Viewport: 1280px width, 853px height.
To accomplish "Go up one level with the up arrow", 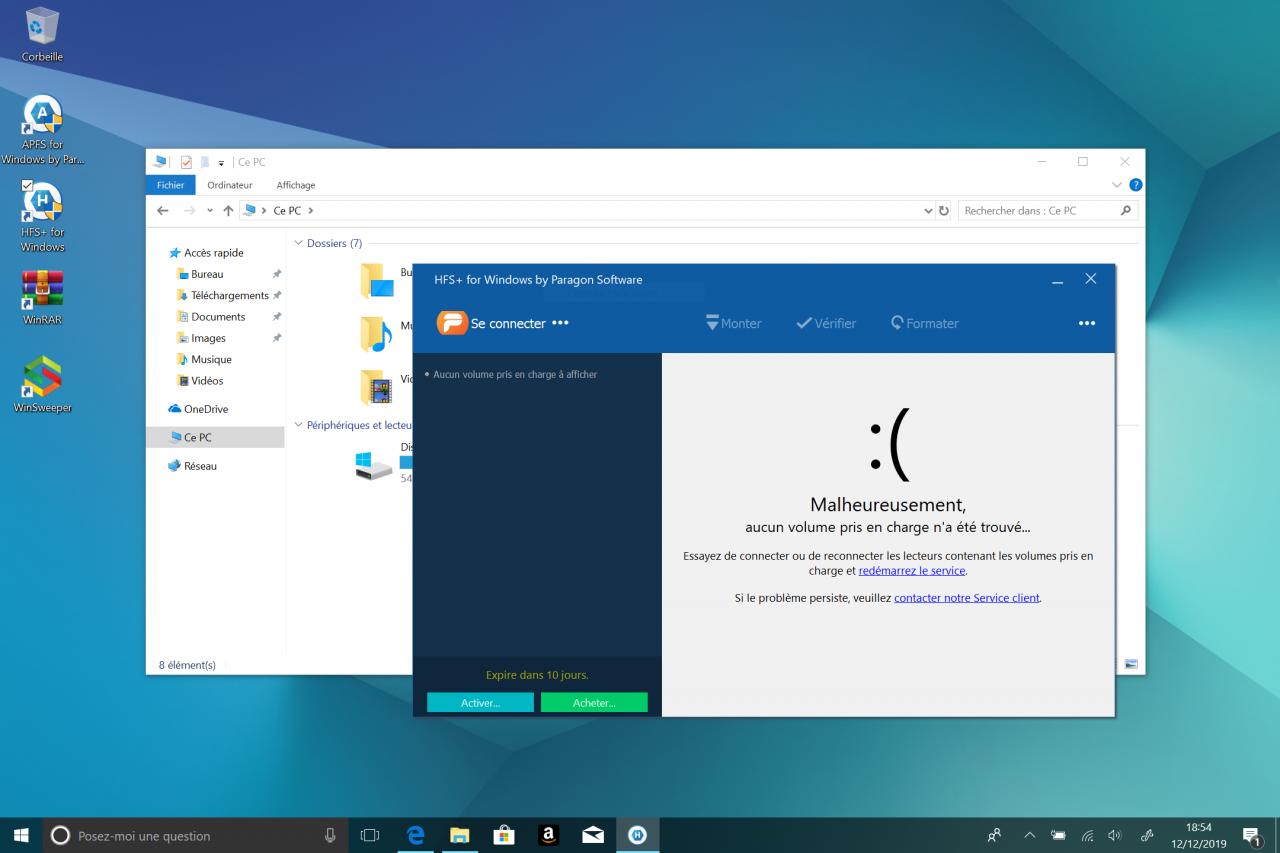I will click(x=228, y=211).
